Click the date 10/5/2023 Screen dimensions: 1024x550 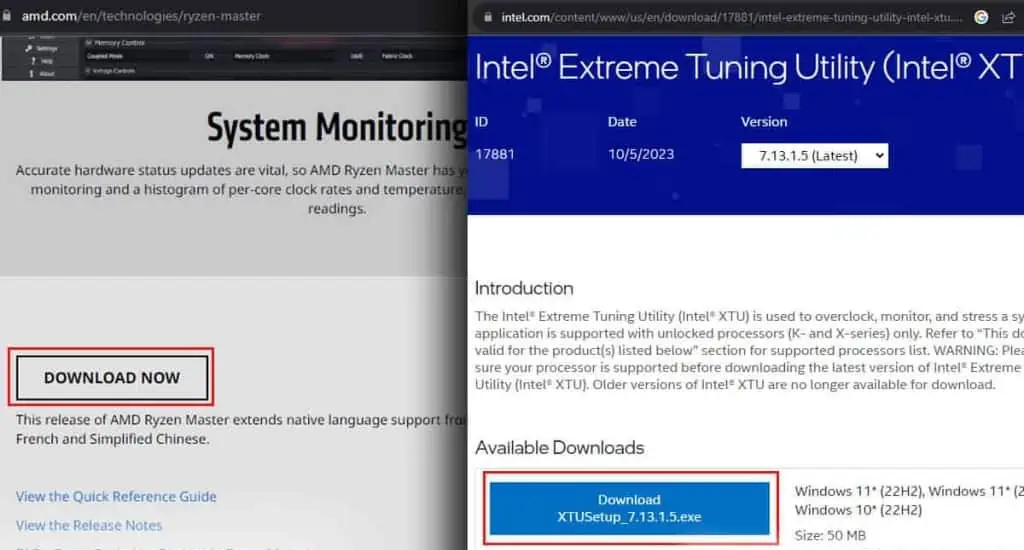[641, 154]
